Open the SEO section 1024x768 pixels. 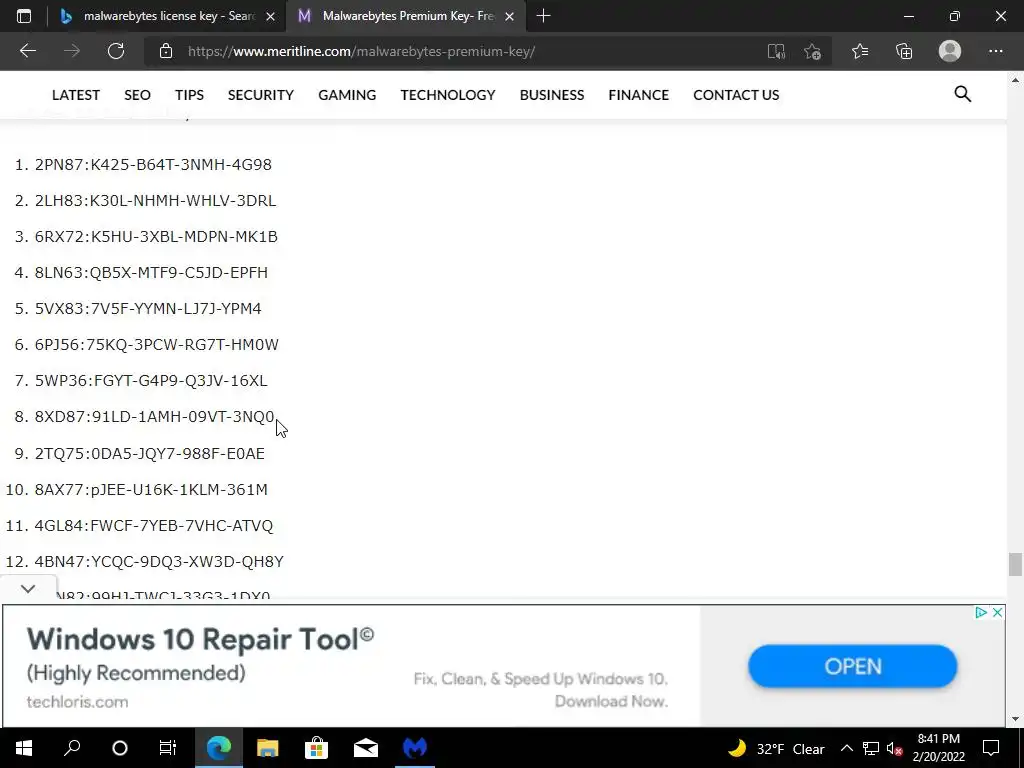point(137,95)
